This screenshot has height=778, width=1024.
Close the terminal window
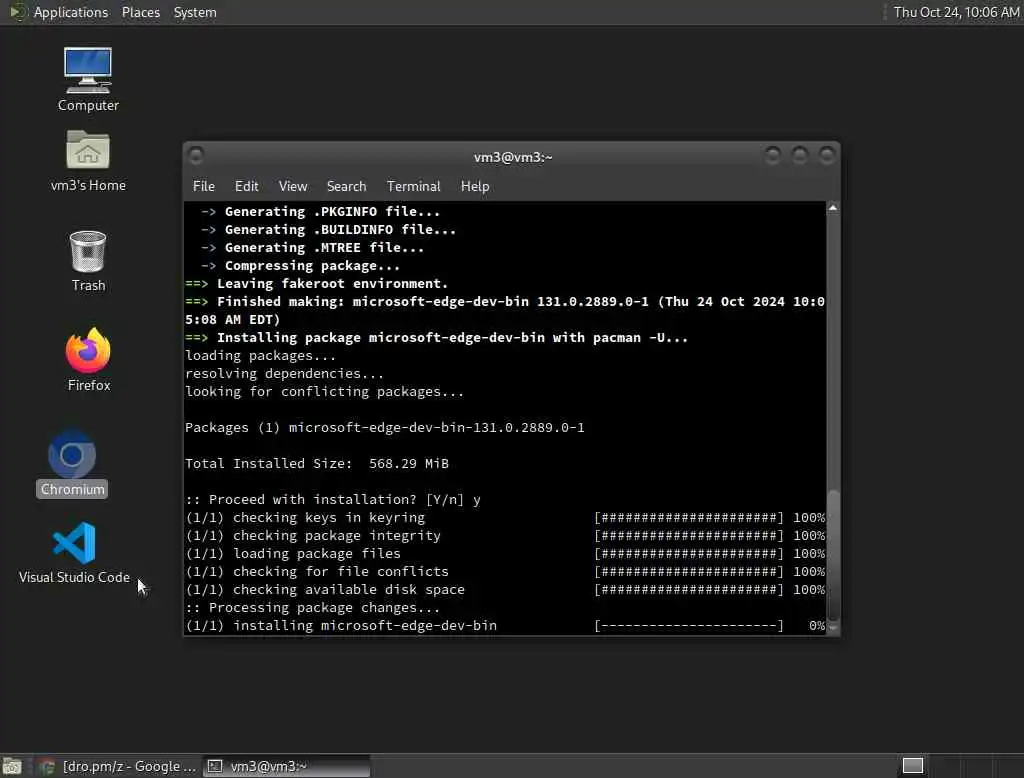(x=827, y=155)
